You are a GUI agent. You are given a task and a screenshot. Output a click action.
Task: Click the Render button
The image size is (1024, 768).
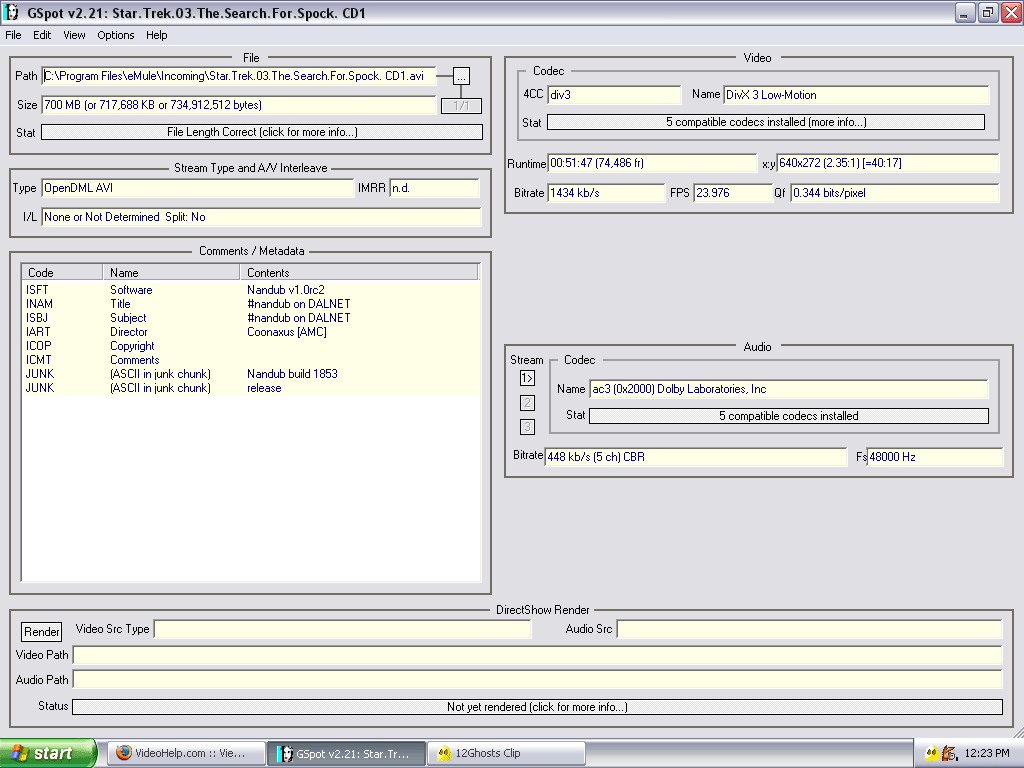coord(42,632)
